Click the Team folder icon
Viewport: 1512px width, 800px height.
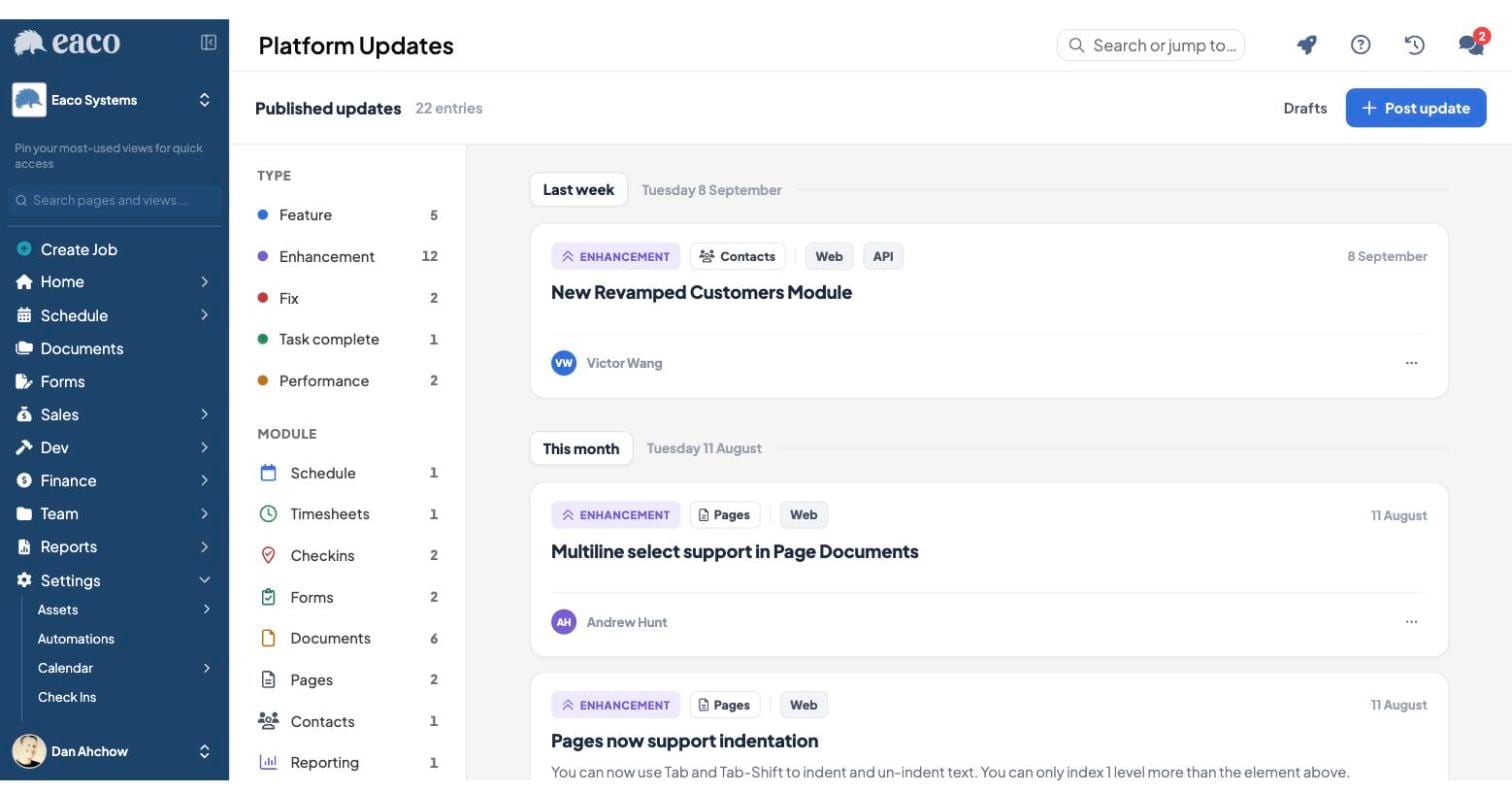(24, 513)
